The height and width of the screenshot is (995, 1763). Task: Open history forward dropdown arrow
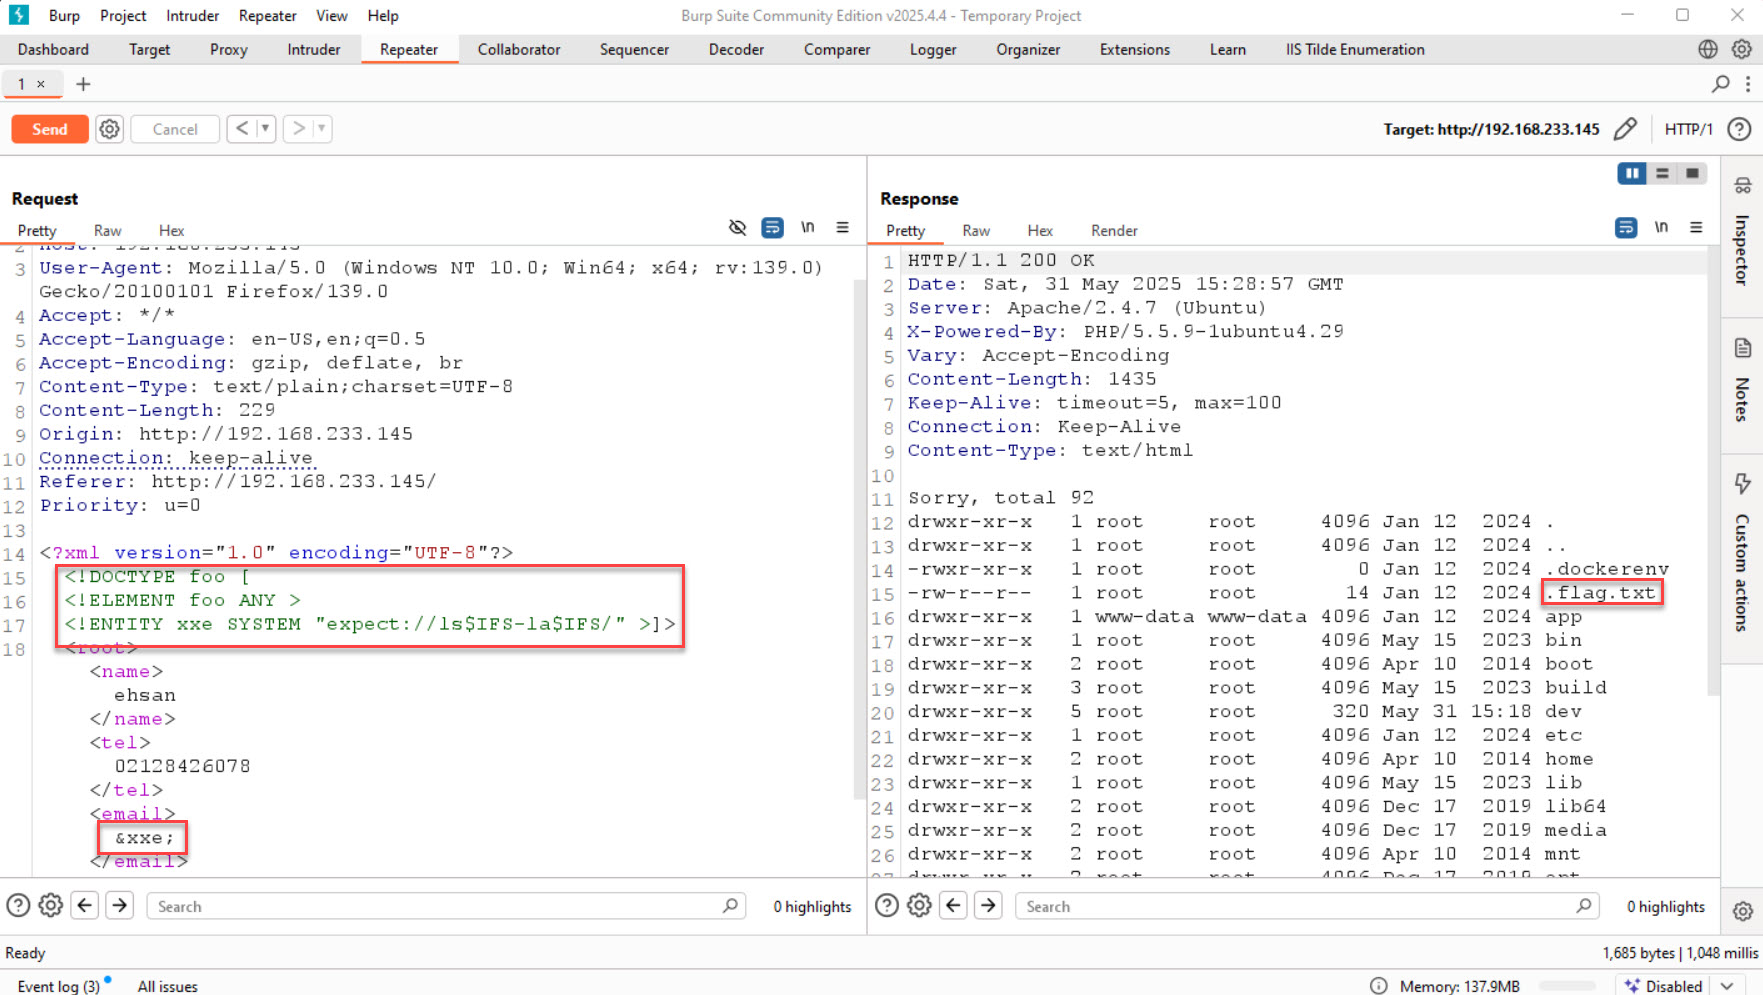tap(321, 129)
